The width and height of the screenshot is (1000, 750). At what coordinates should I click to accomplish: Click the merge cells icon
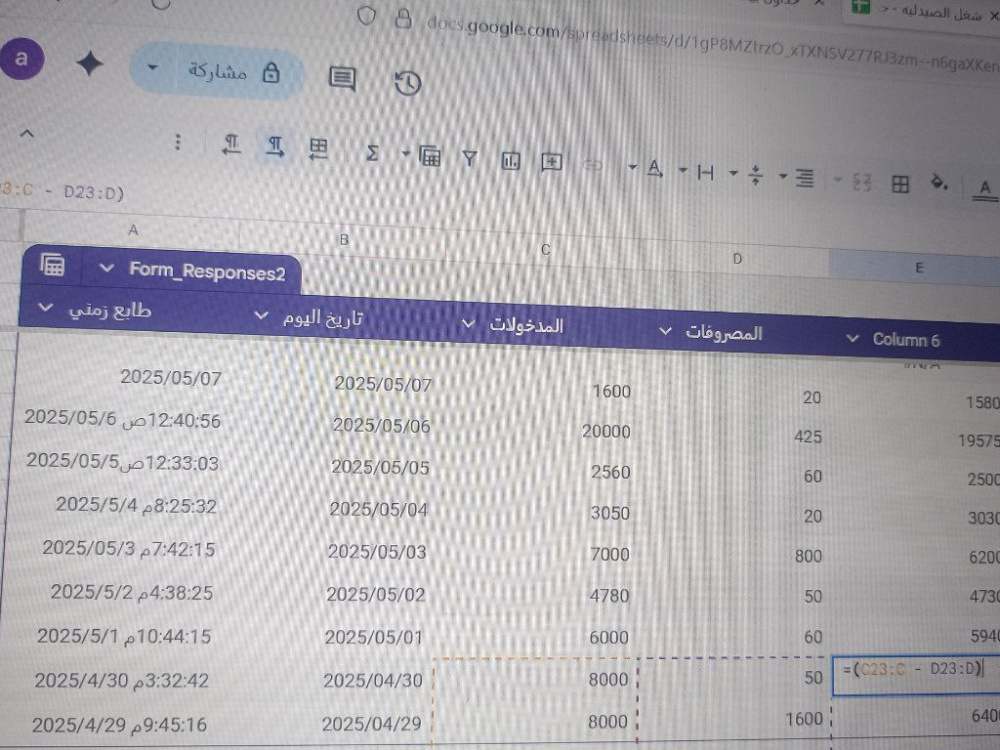click(x=862, y=182)
